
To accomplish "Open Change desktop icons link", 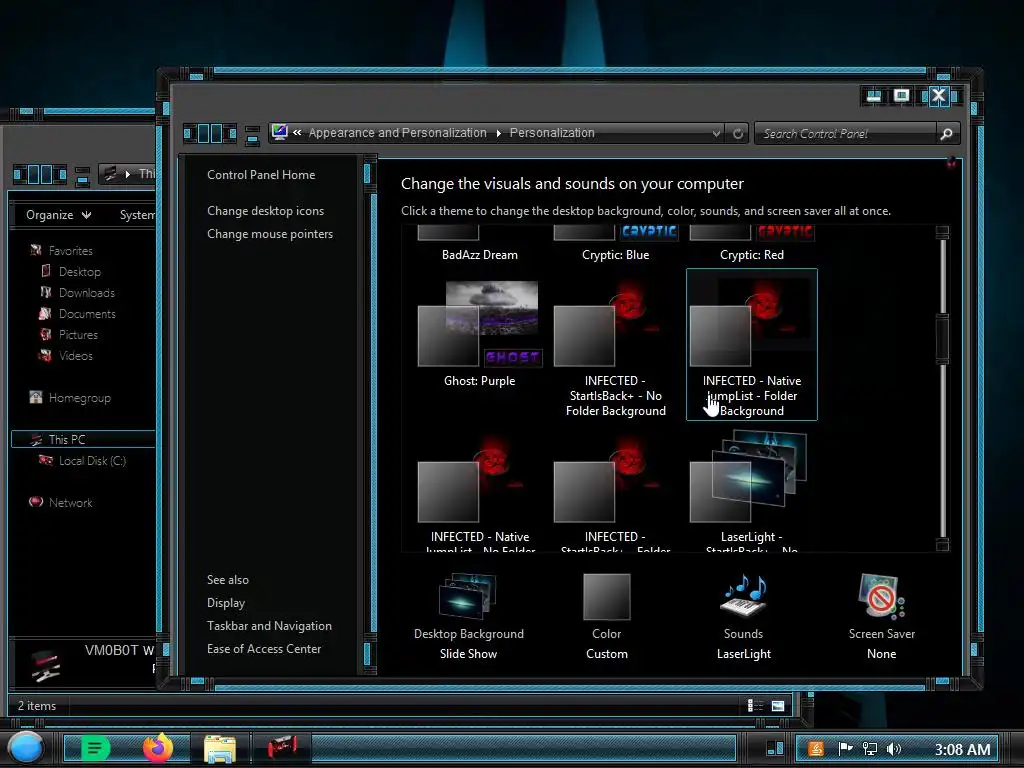I will (x=265, y=211).
